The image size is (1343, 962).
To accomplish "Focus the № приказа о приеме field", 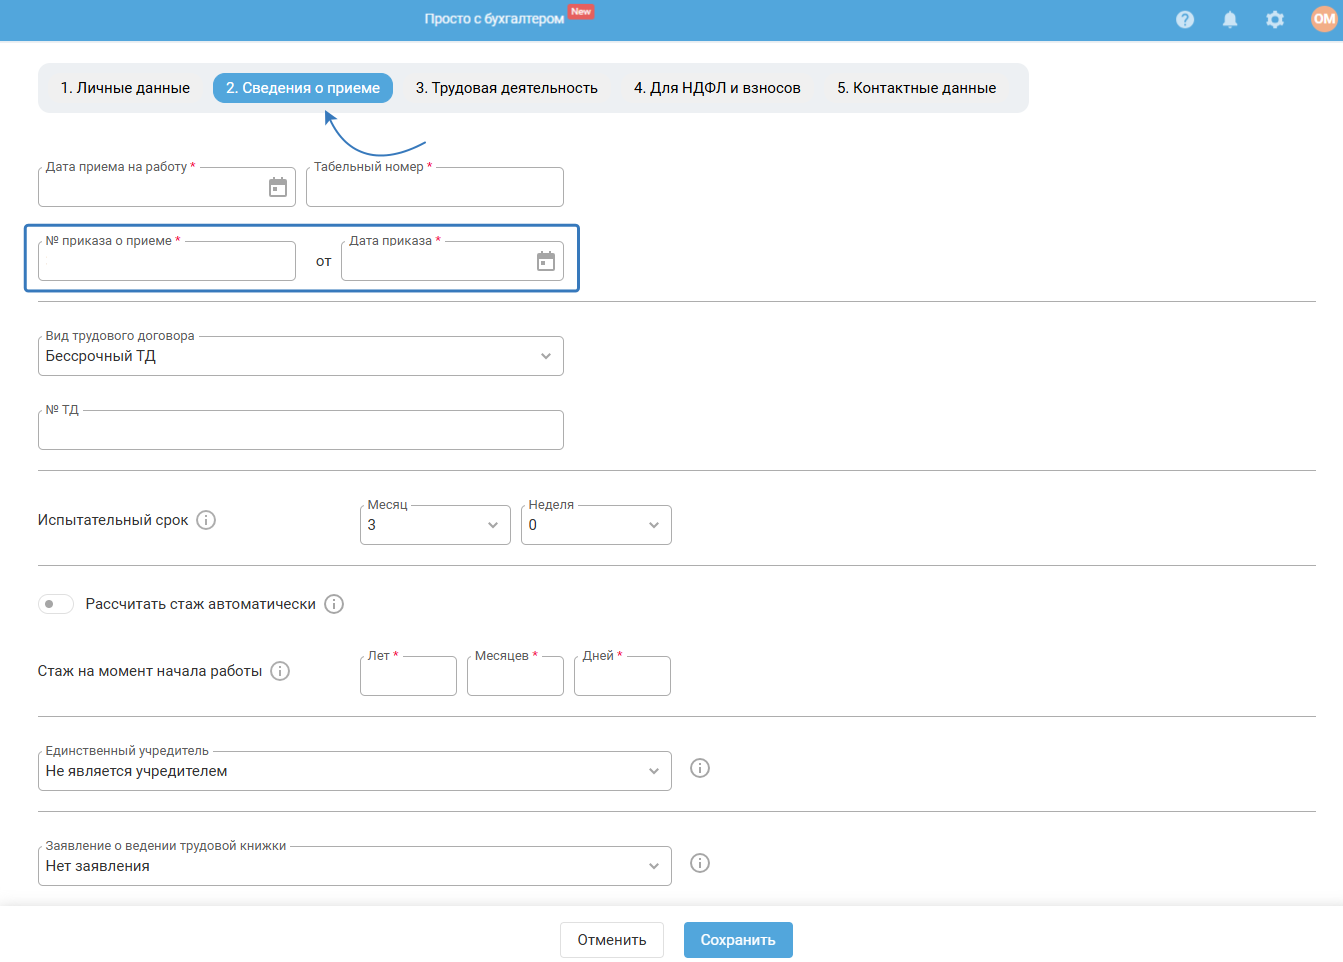I will tap(167, 261).
